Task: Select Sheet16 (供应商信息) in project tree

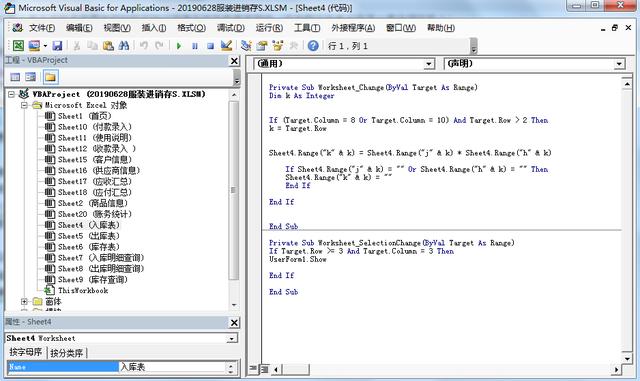Action: 93,171
